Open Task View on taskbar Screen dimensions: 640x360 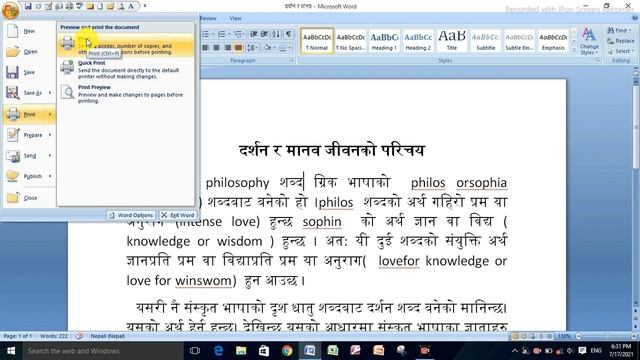195,351
